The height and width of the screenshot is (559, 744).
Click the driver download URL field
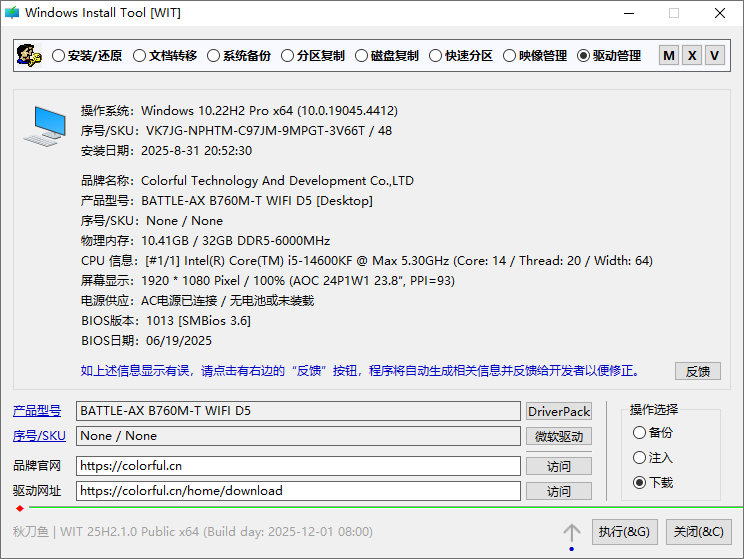pos(298,491)
